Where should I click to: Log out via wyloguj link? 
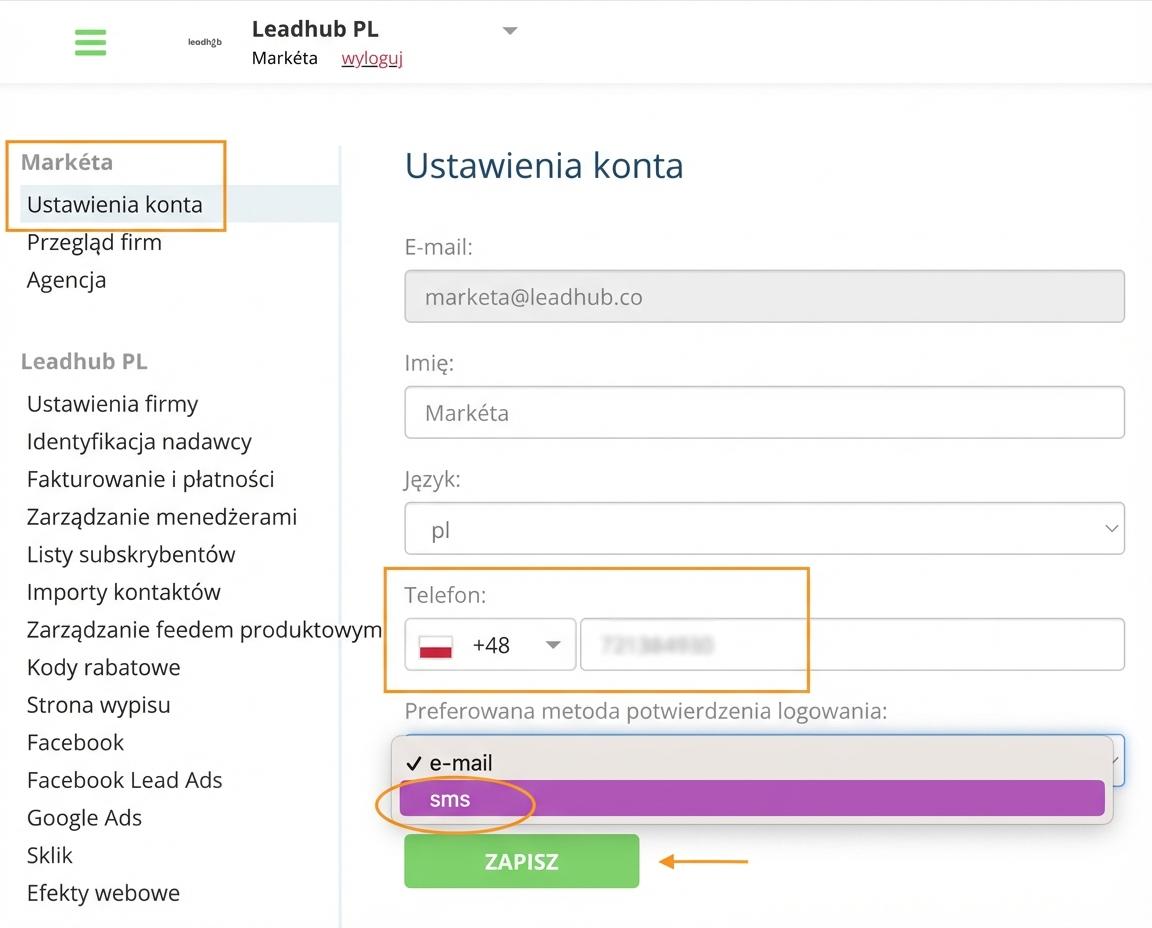coord(372,58)
